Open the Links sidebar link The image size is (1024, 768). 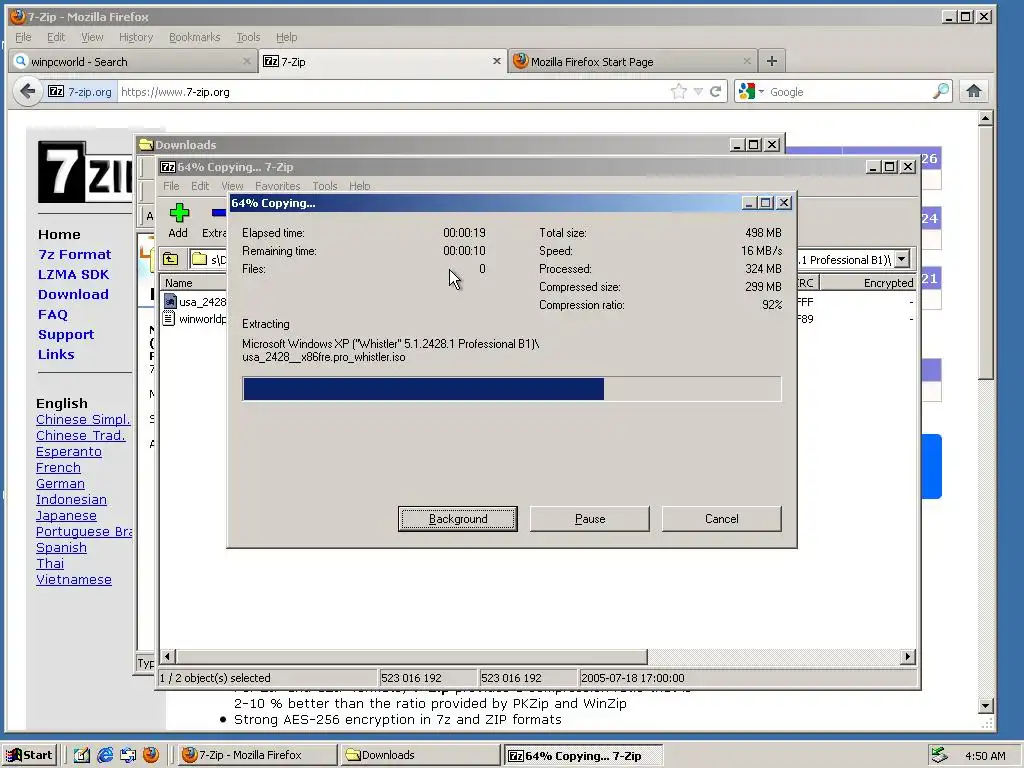(56, 355)
